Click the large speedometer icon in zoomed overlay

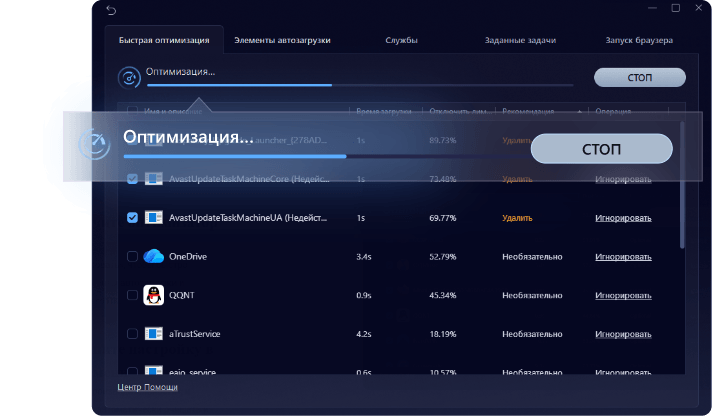tap(94, 144)
